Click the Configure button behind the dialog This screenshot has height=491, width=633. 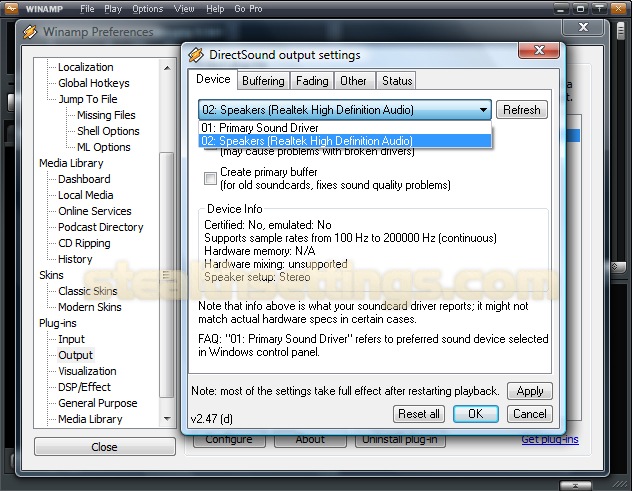(229, 441)
